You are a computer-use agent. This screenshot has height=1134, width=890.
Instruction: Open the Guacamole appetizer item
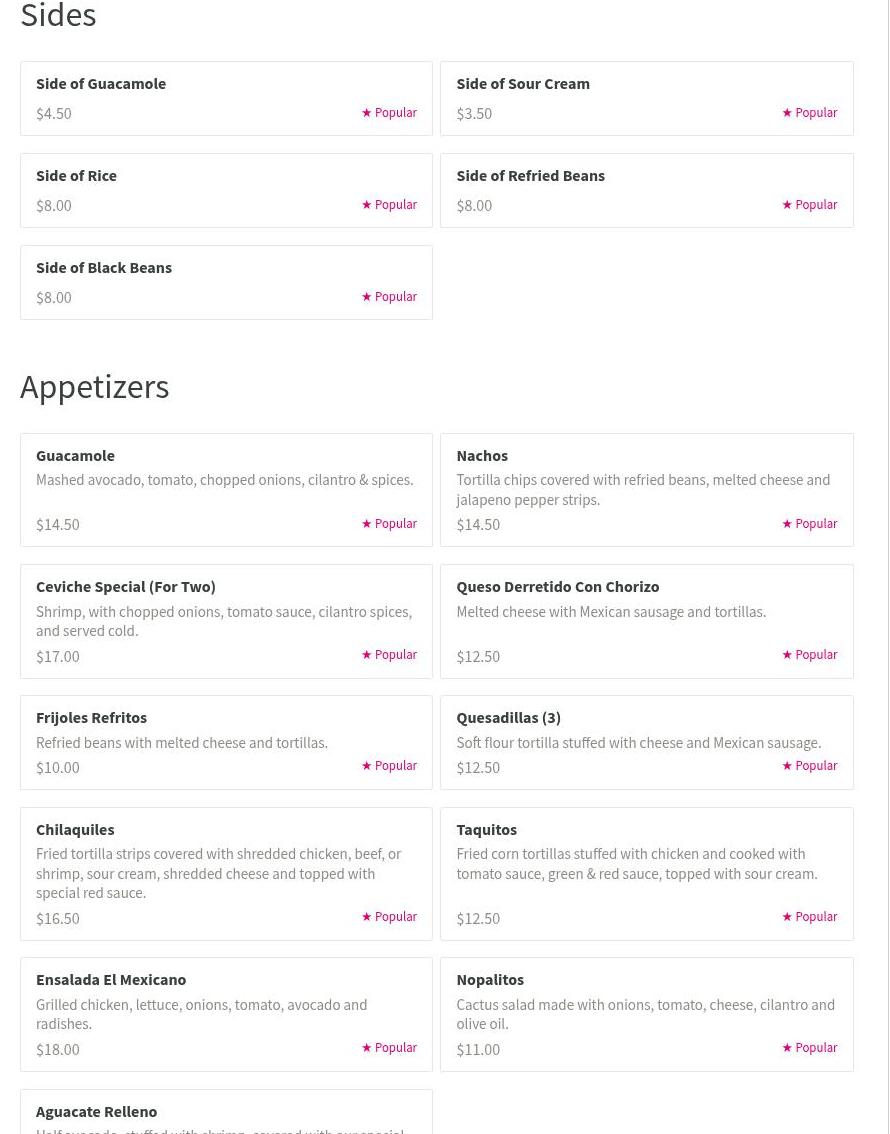coord(75,456)
